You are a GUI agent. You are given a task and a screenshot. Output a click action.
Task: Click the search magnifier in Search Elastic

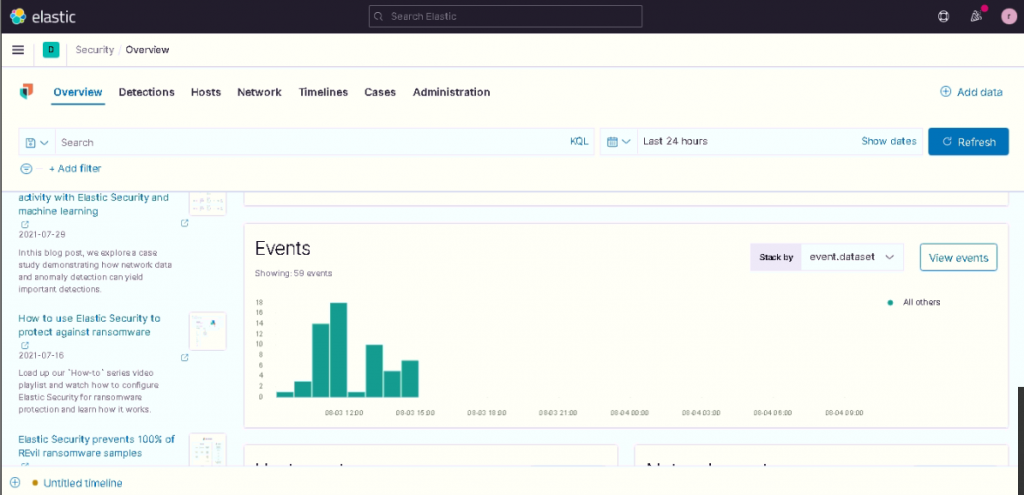click(379, 16)
